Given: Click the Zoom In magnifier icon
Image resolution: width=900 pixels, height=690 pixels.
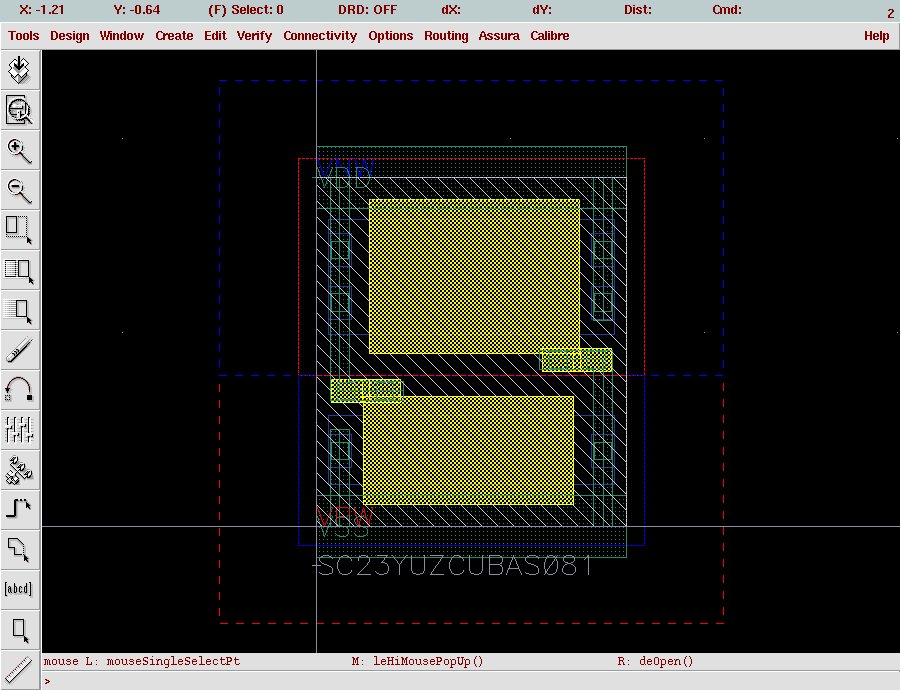Looking at the screenshot, I should (x=20, y=151).
